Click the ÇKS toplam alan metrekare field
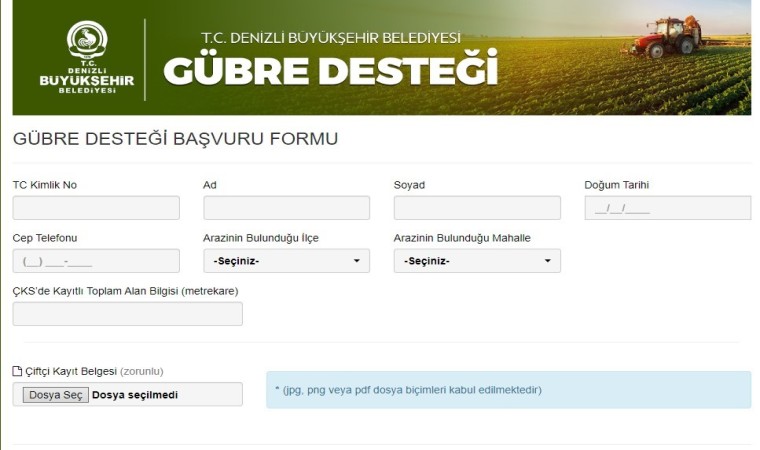 coord(127,314)
